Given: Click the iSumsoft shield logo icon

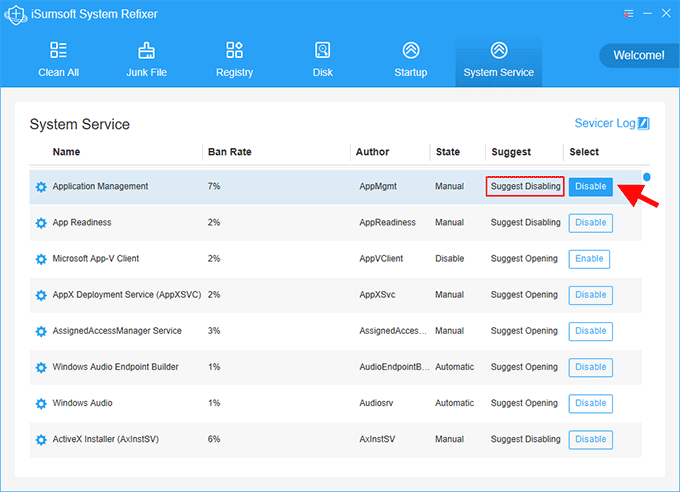Looking at the screenshot, I should click(16, 14).
